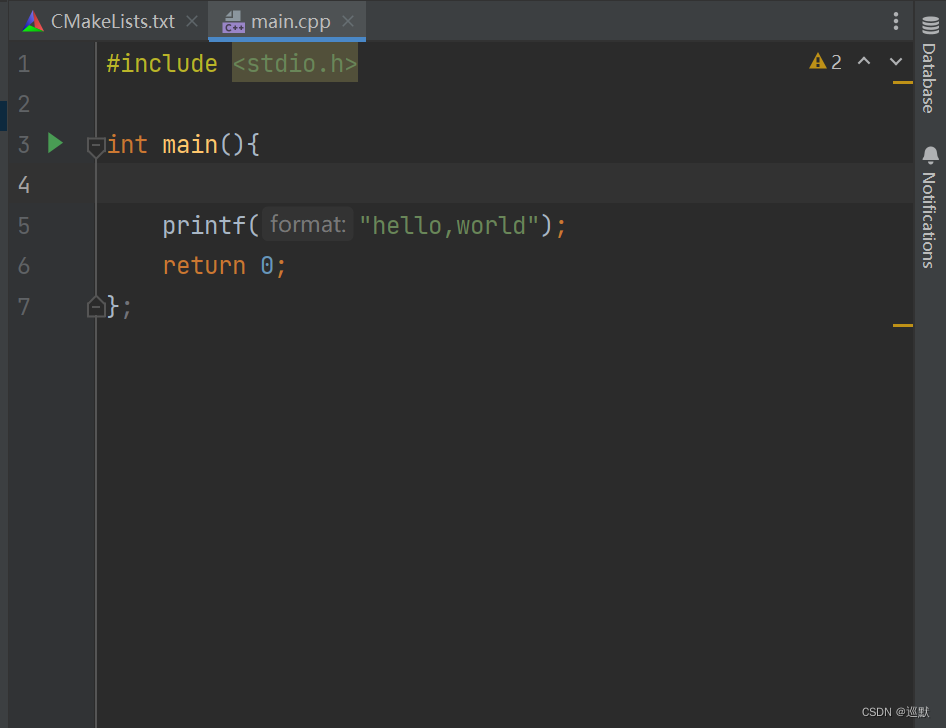Click the lower warning stripe in scrollbar
Image resolution: width=946 pixels, height=728 pixels.
tap(903, 326)
